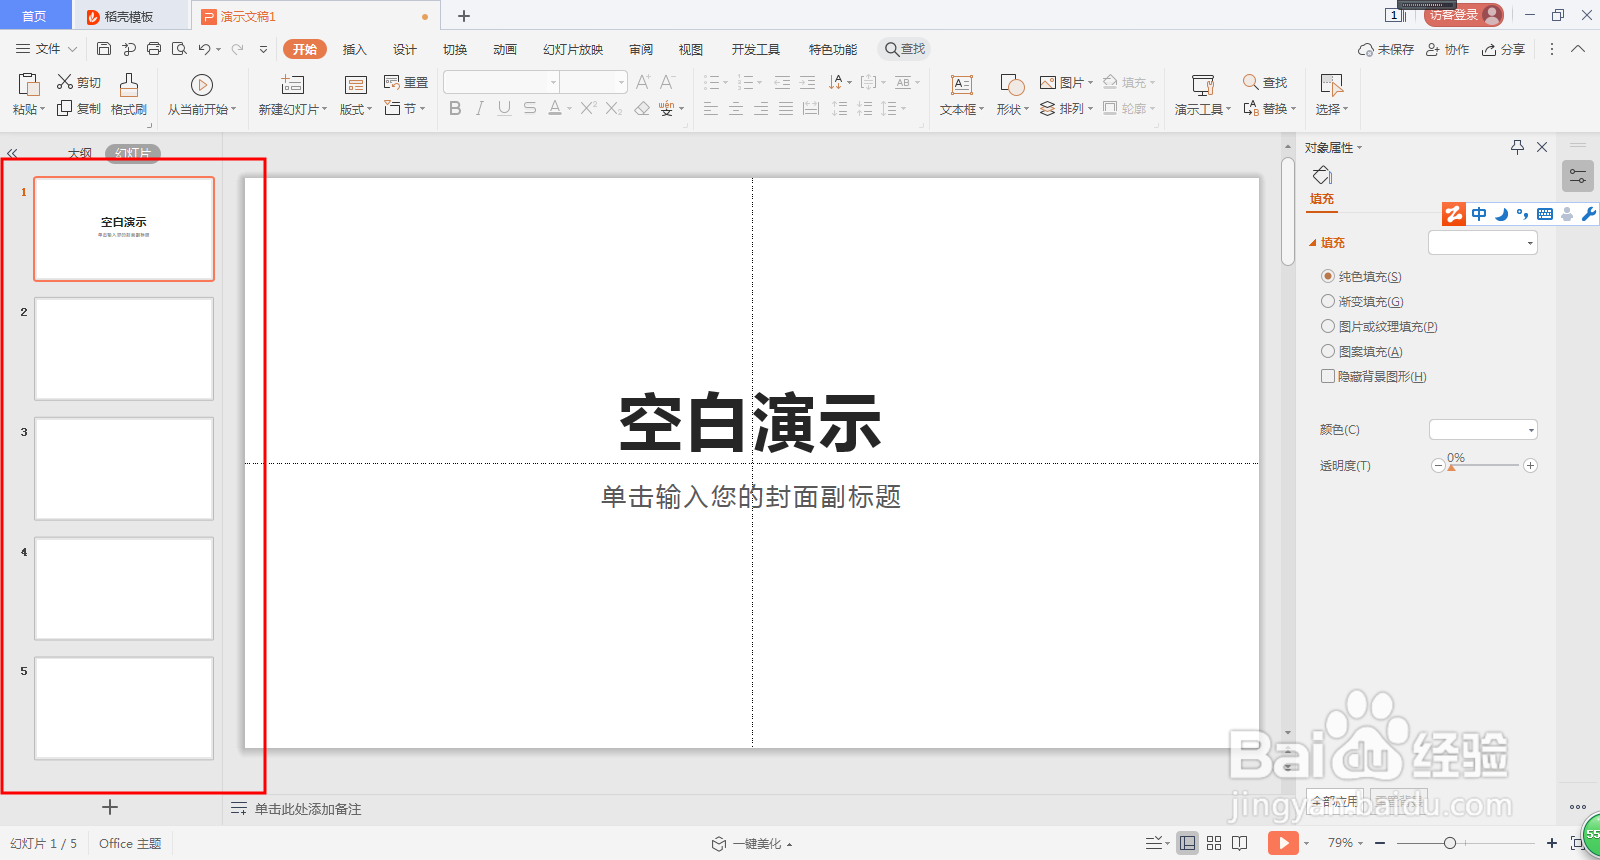Click orange slideshow play button in status bar
The height and width of the screenshot is (860, 1600).
click(1283, 843)
